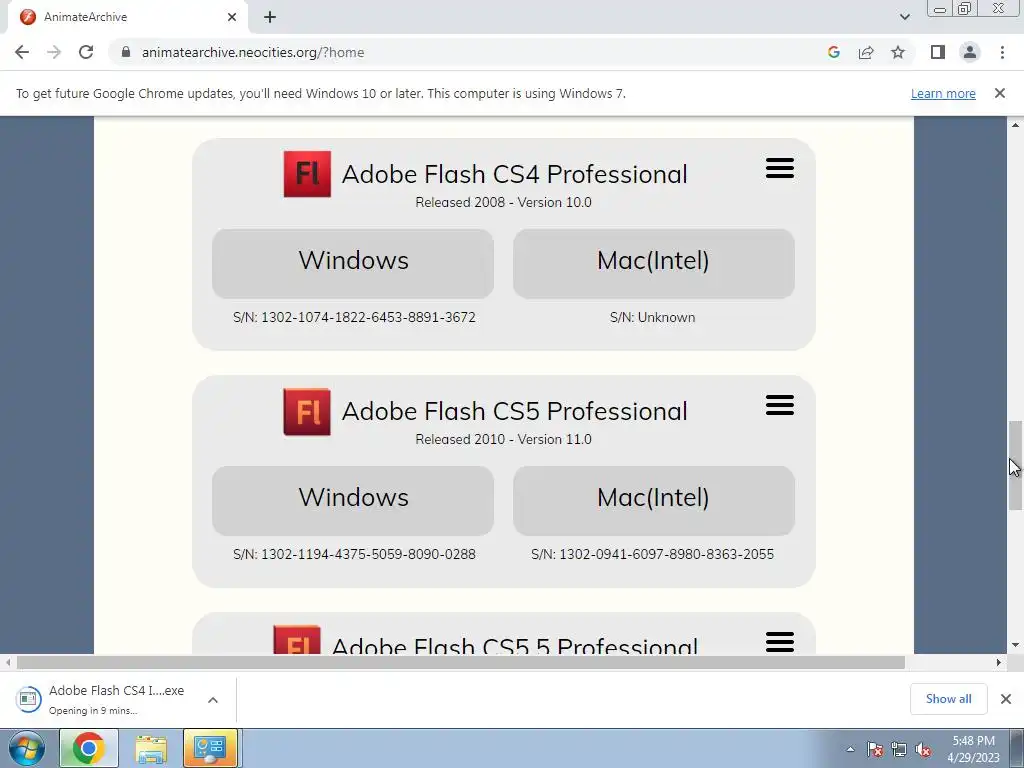Reload the current page

pyautogui.click(x=86, y=52)
